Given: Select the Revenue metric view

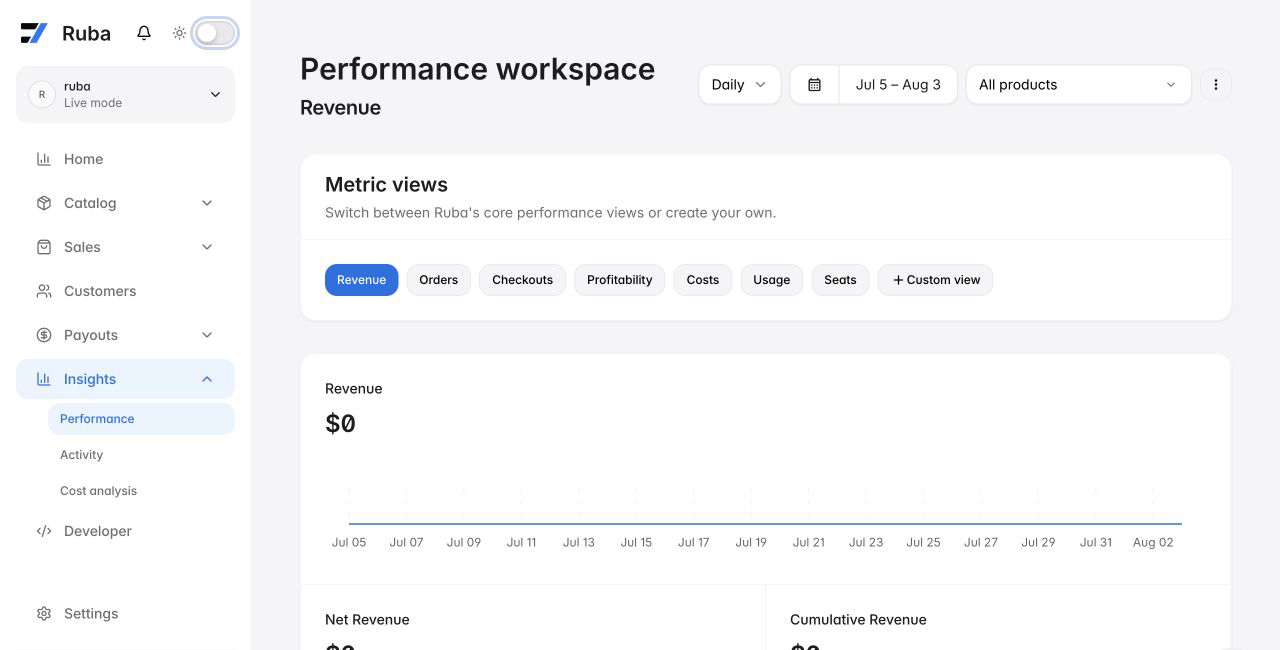Looking at the screenshot, I should pos(361,280).
